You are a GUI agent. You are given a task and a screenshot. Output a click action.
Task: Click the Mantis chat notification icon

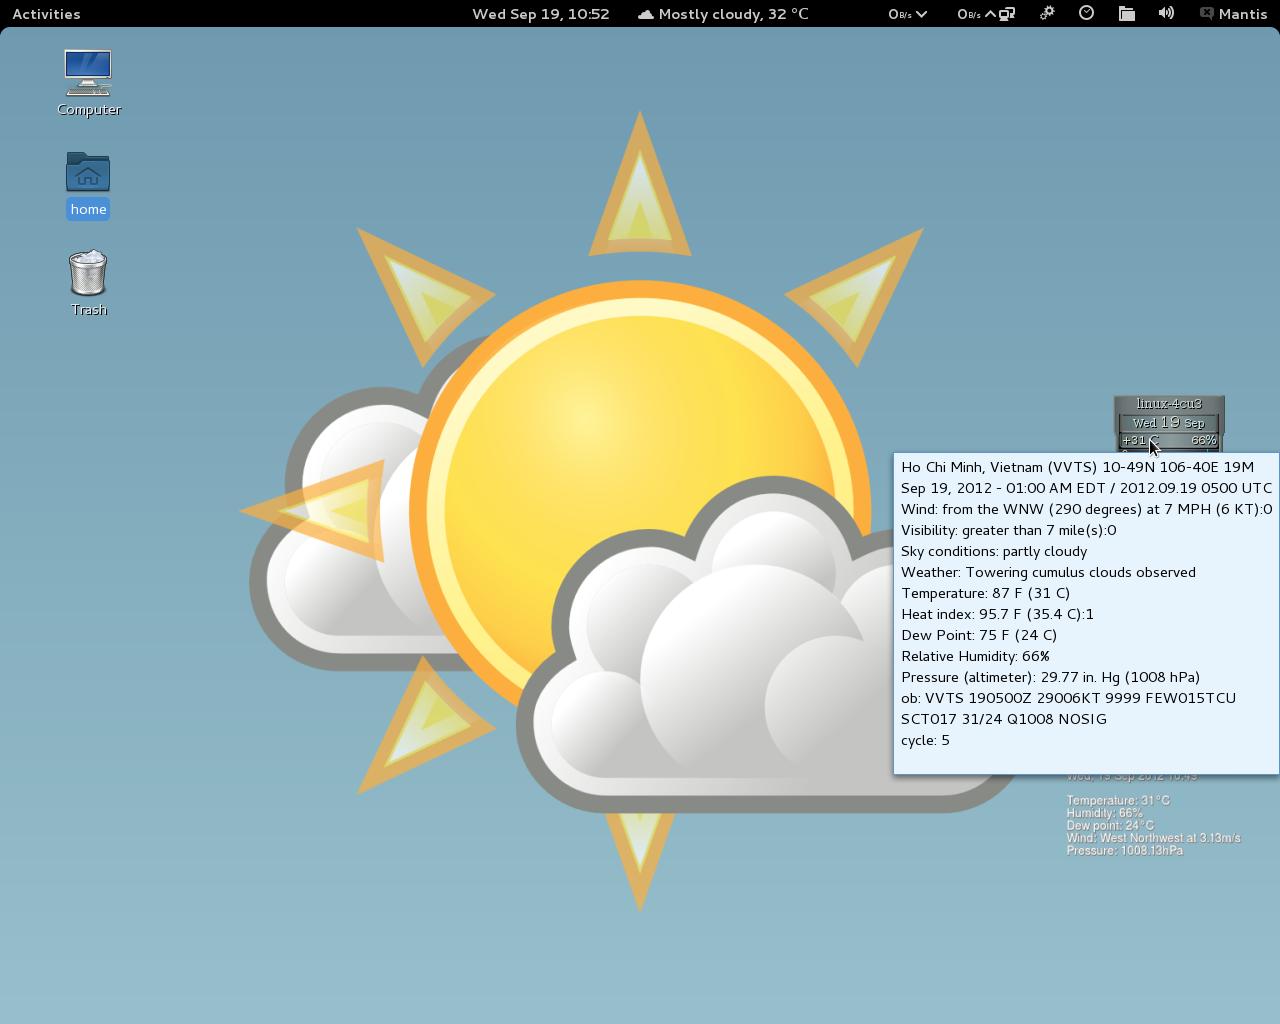pos(1206,14)
